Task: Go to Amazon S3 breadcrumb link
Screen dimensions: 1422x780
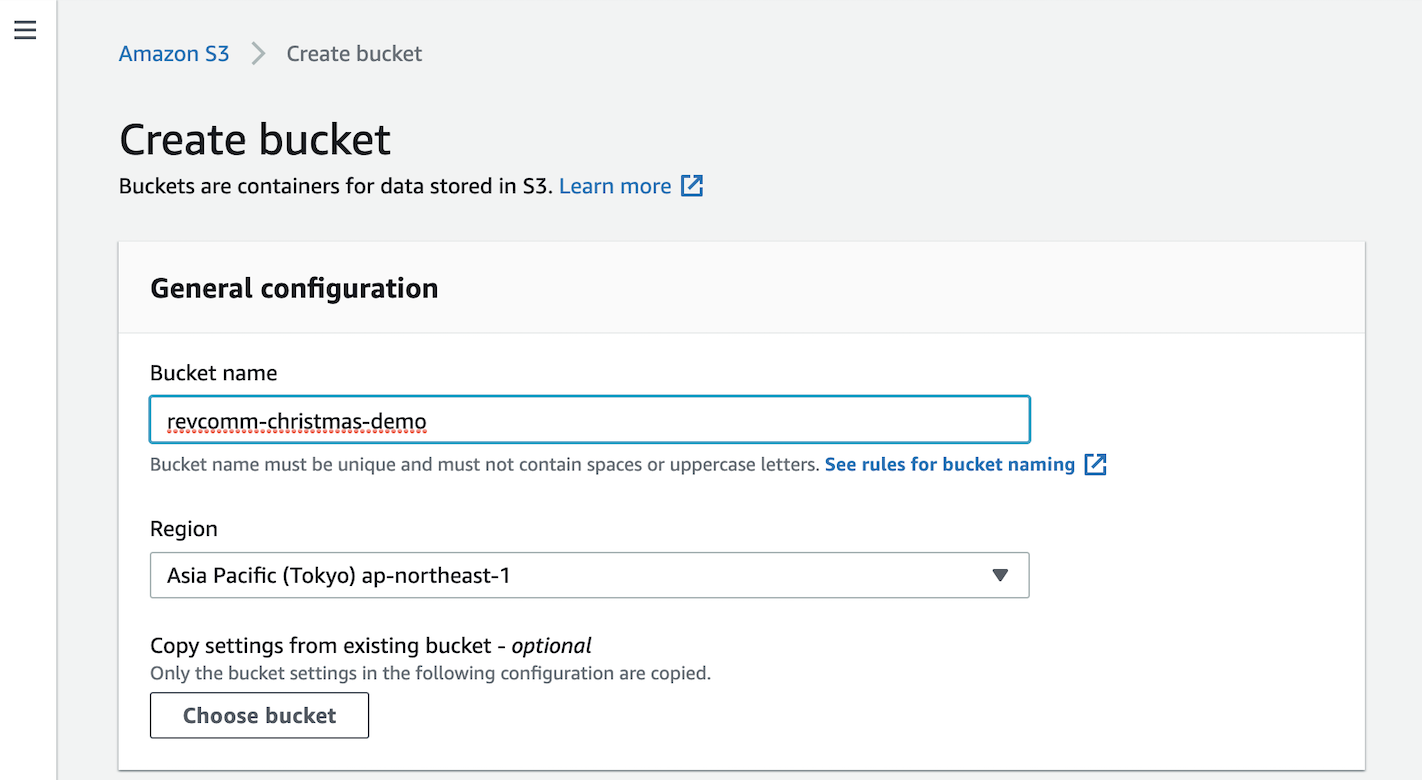Action: click(x=174, y=54)
